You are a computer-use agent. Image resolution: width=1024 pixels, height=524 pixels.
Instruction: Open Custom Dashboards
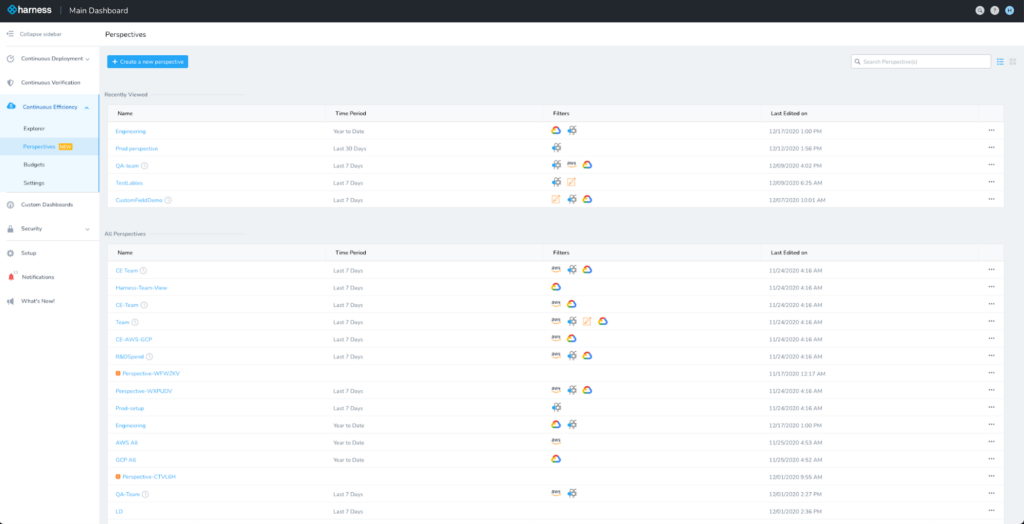[47, 205]
